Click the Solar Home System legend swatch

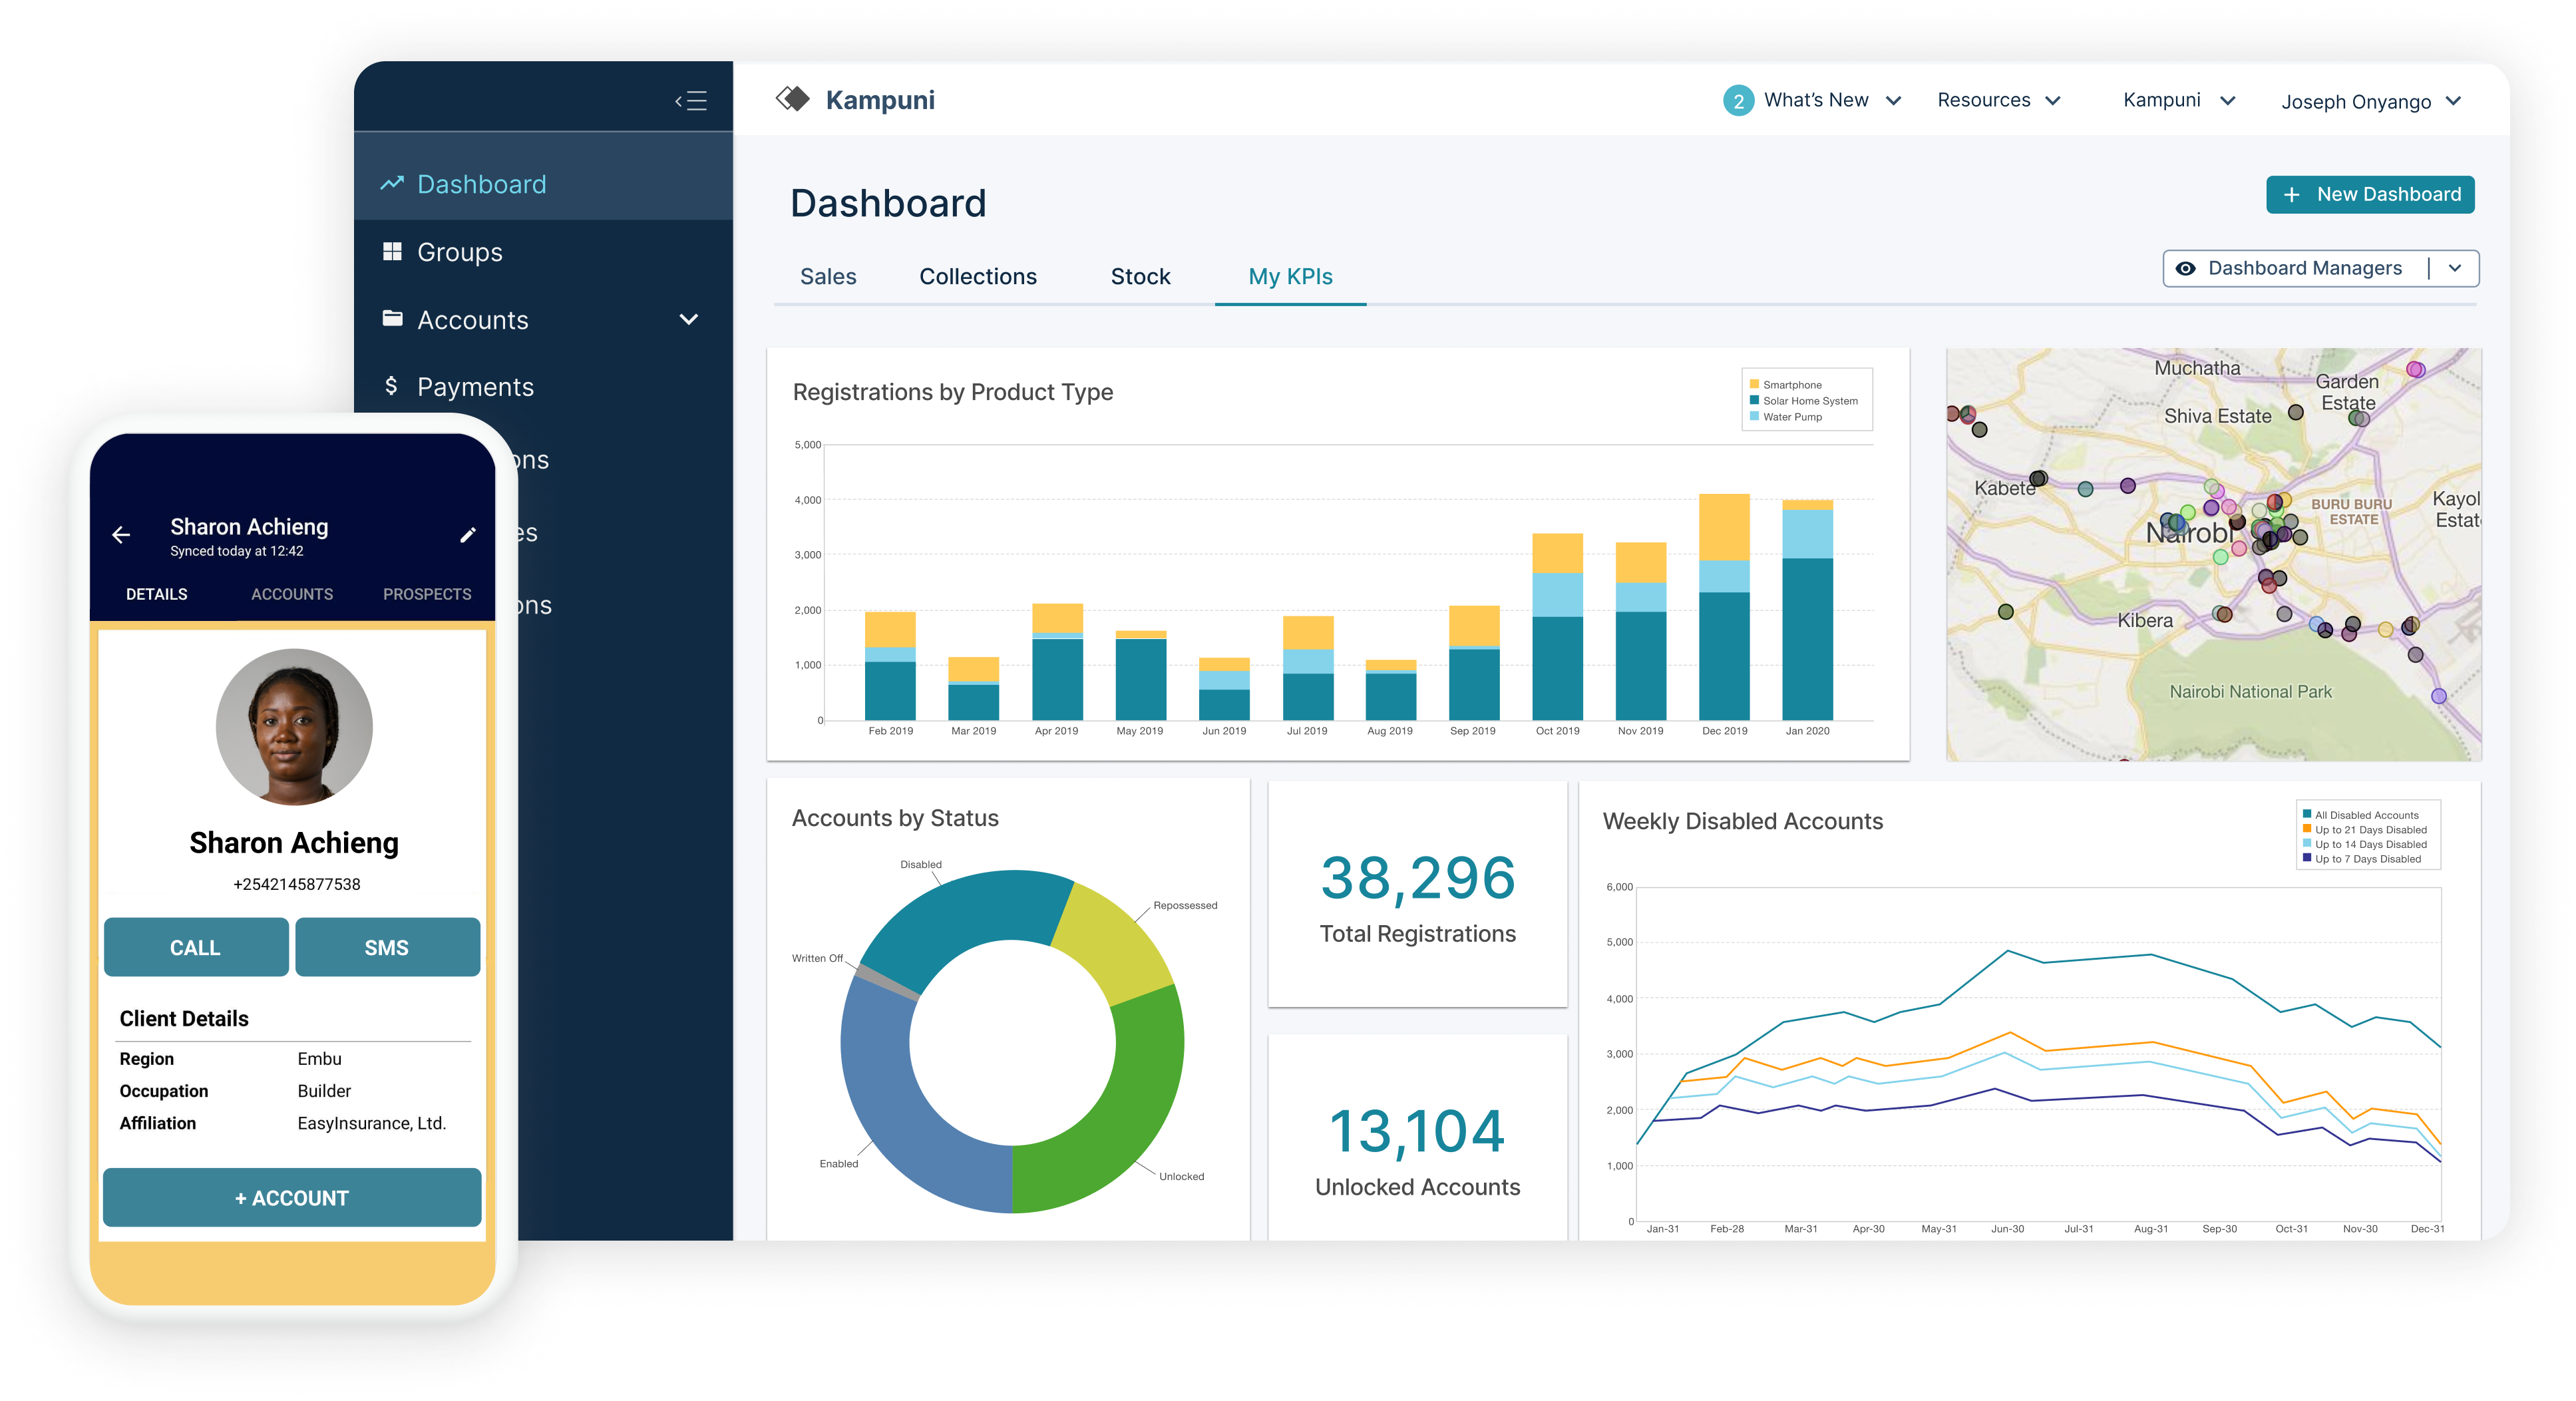1754,400
